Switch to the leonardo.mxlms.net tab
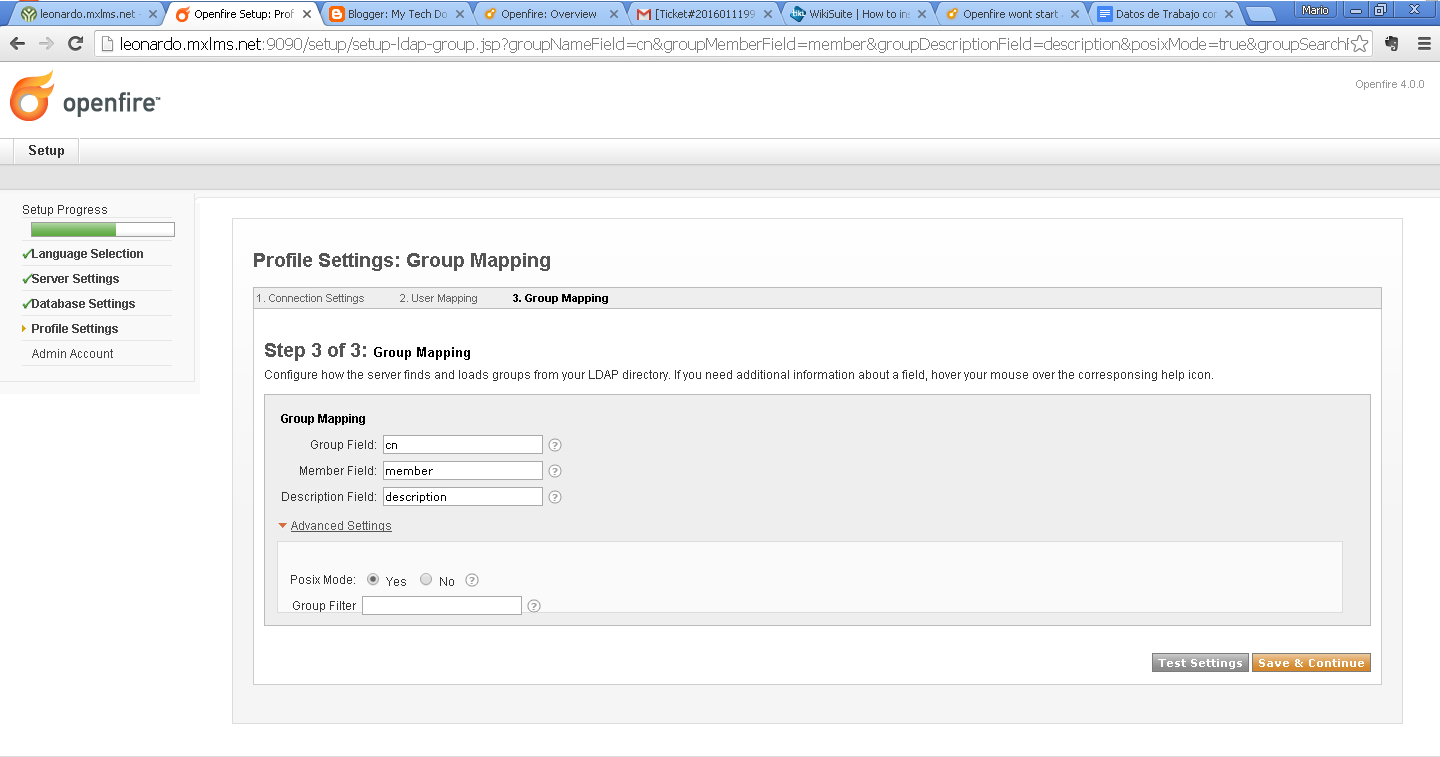This screenshot has width=1440, height=757. 87,14
